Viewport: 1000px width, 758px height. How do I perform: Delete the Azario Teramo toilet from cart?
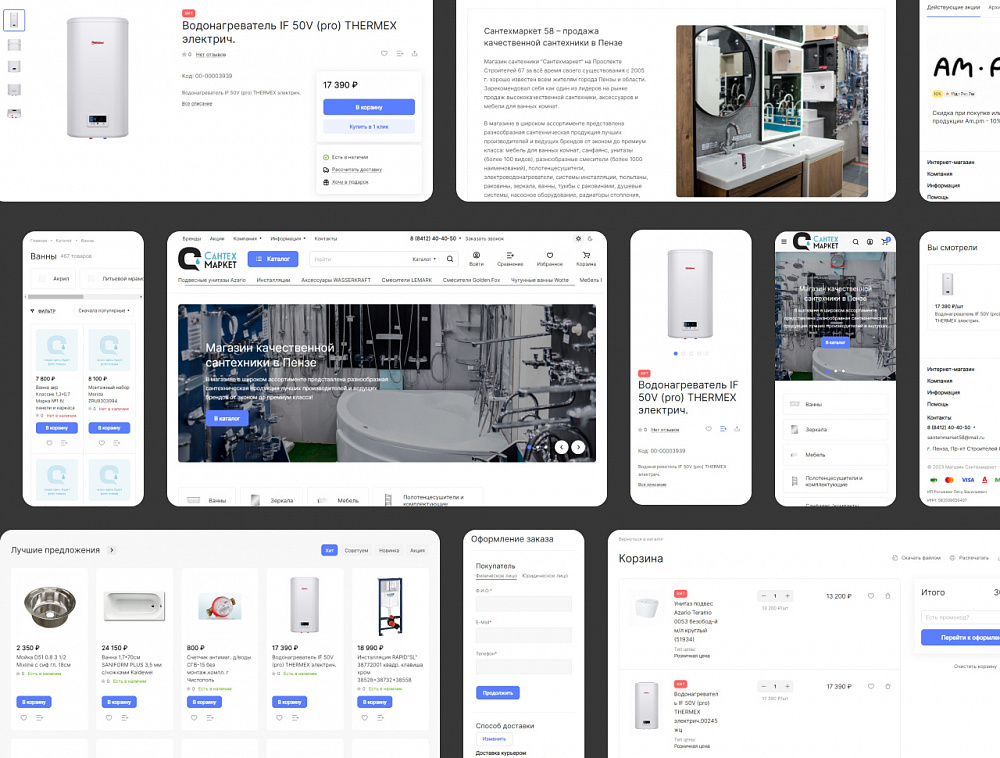888,596
